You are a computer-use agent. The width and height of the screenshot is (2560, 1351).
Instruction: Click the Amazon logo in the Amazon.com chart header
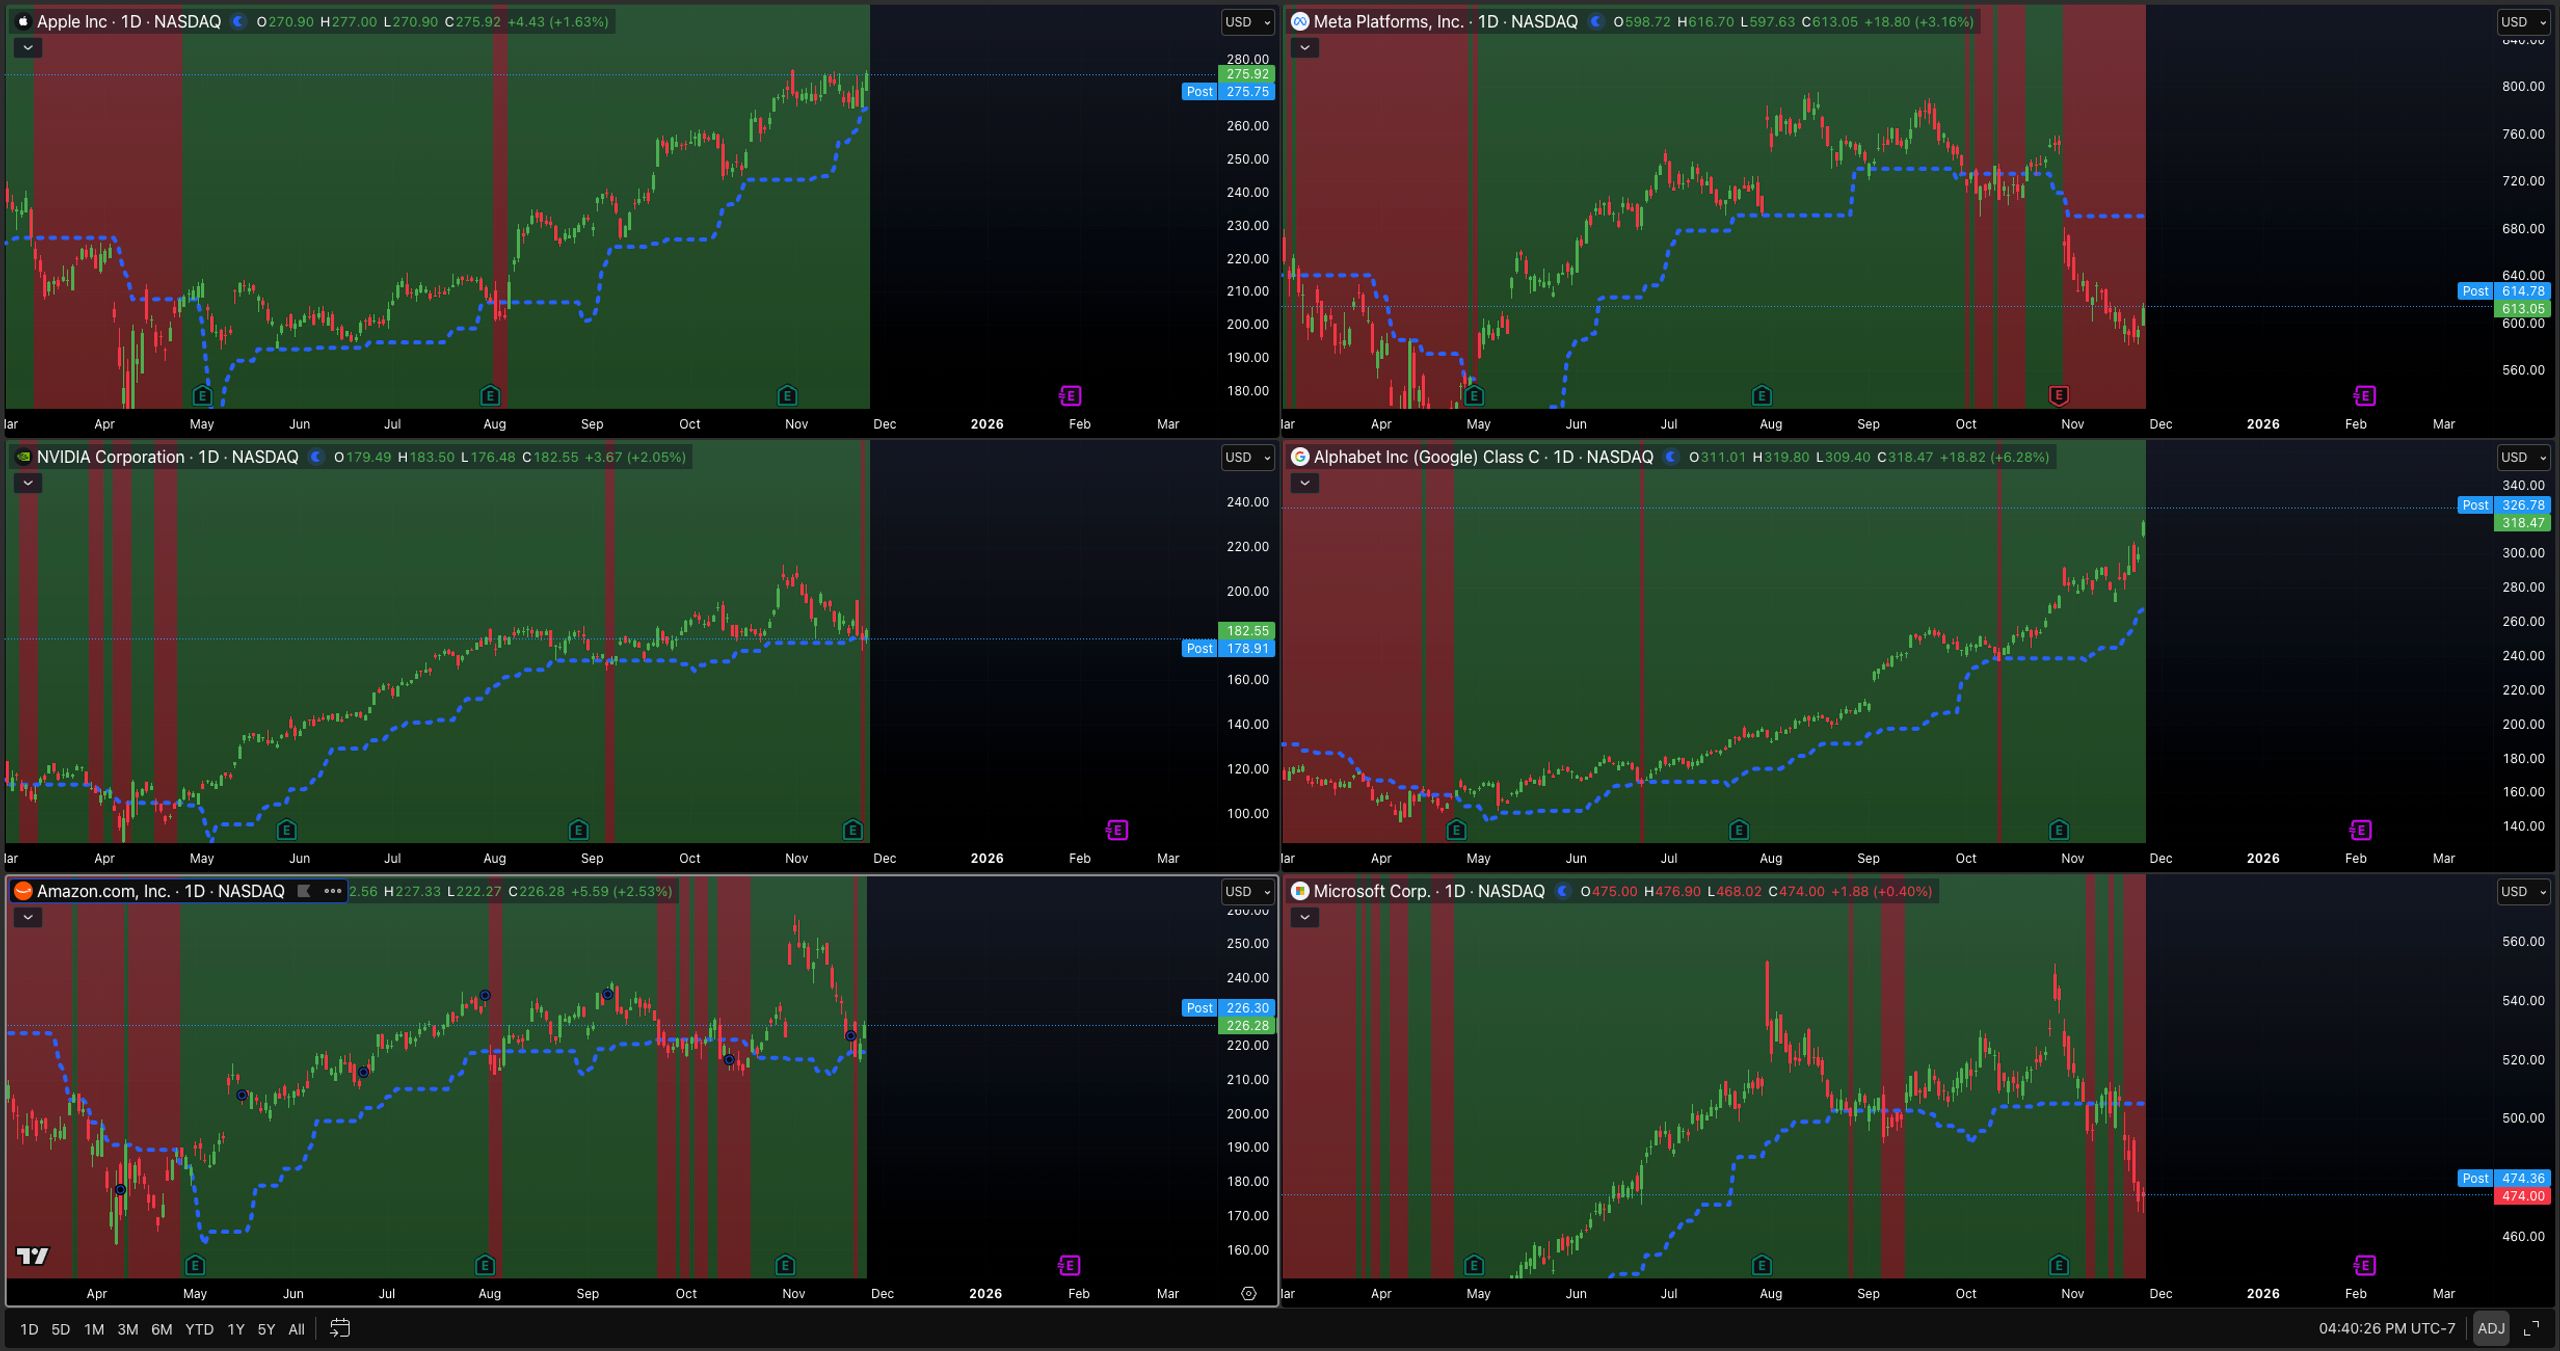[x=23, y=891]
